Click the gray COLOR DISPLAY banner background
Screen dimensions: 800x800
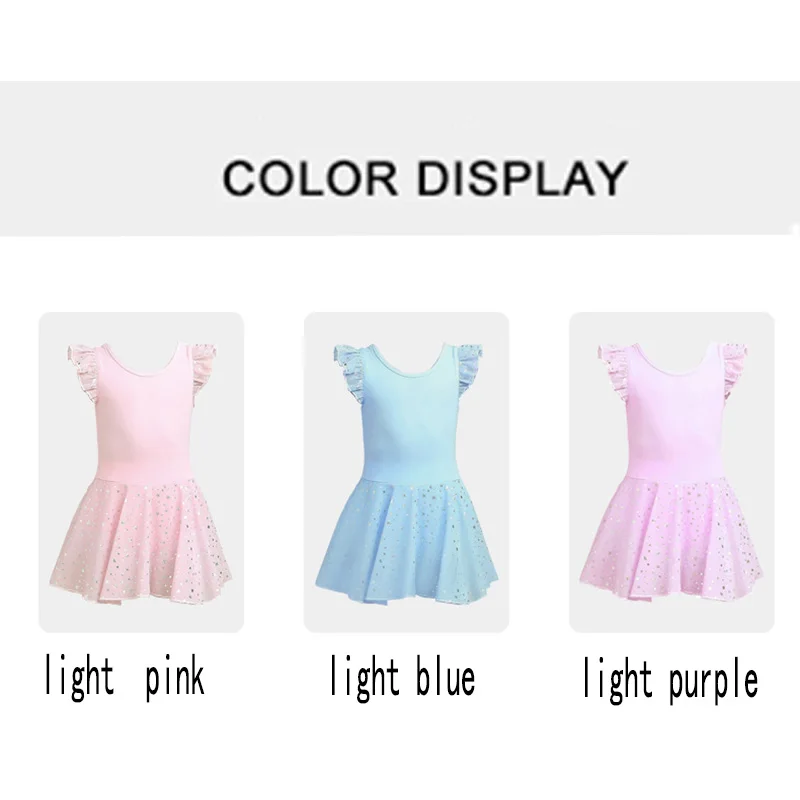400,158
